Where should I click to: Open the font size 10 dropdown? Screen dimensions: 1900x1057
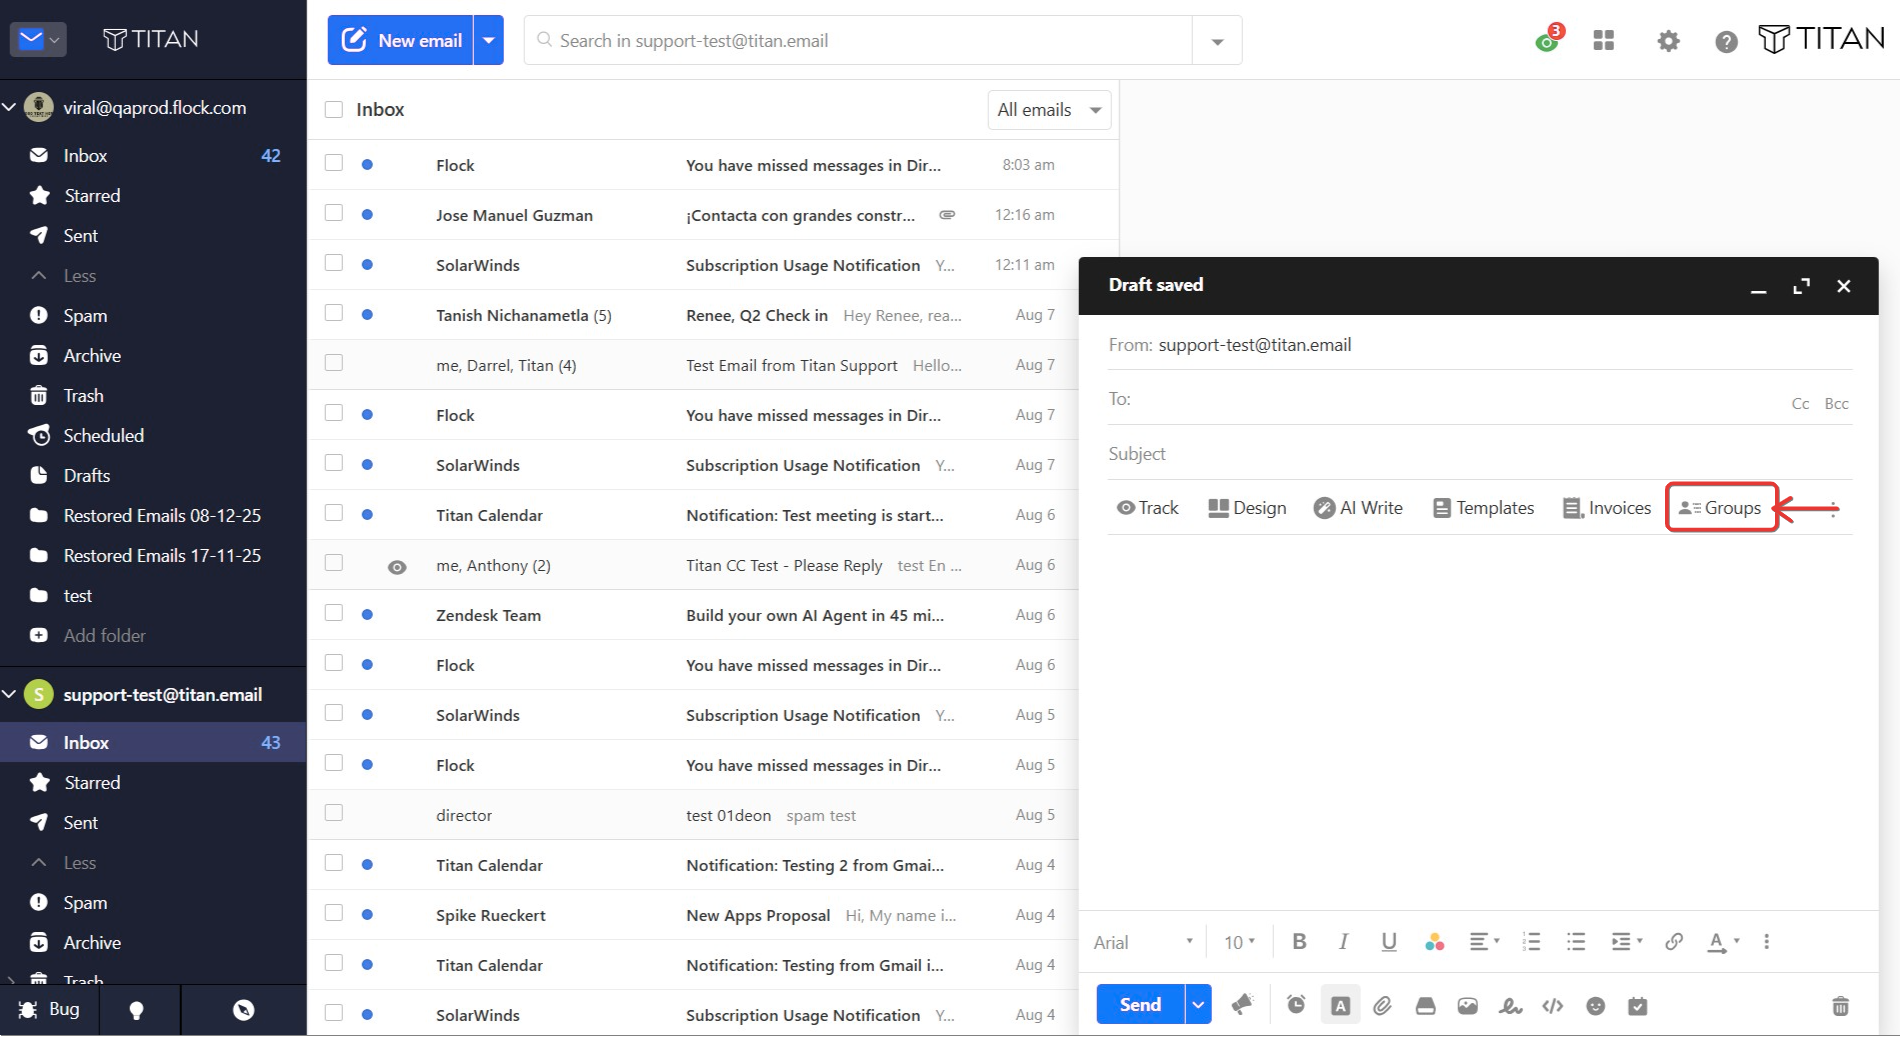tap(1240, 942)
